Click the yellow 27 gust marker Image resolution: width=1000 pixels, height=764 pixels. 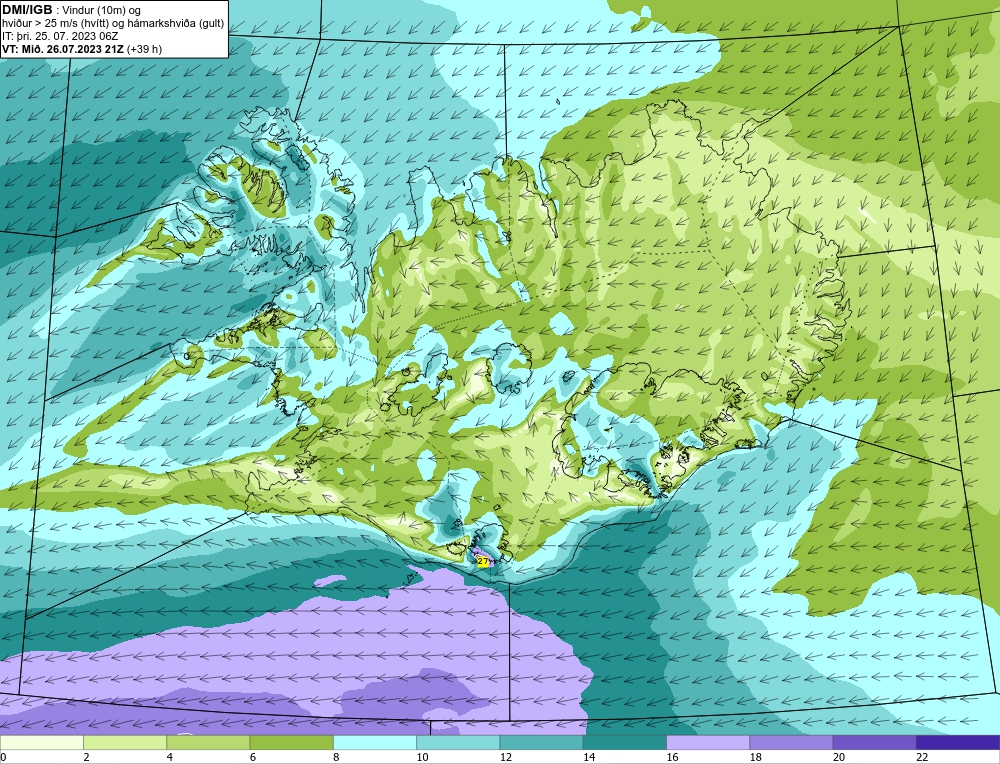point(483,561)
